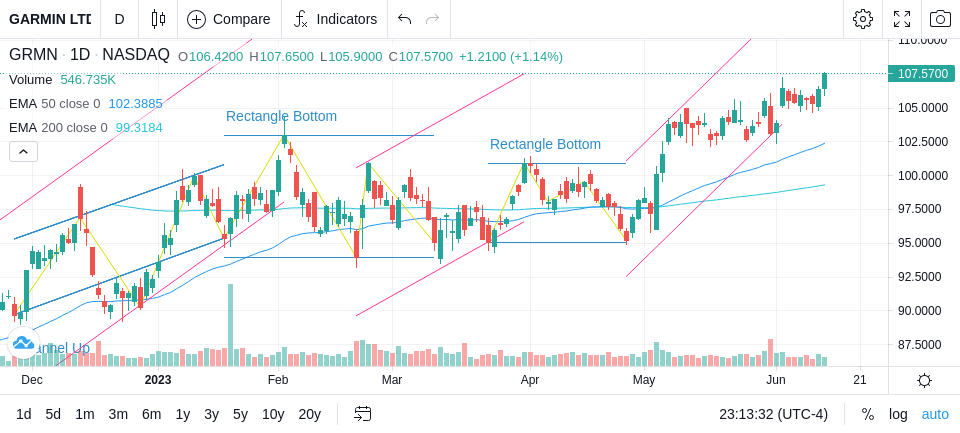
Task: Select the 5d time range
Action: 53,414
